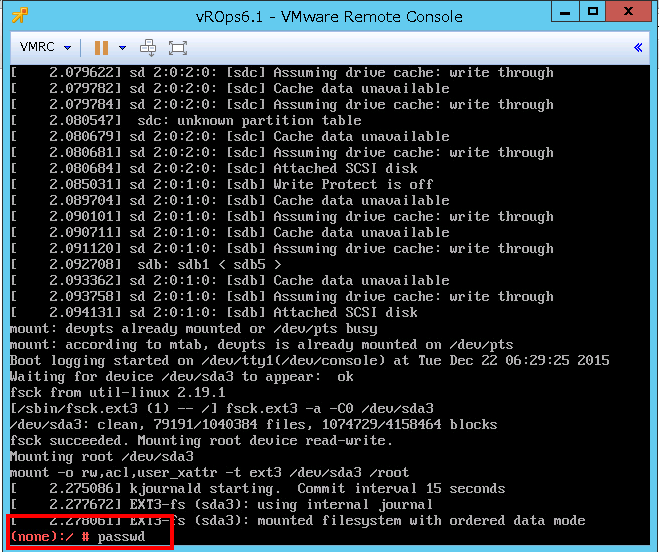The height and width of the screenshot is (552, 659).
Task: Click '[sdb] Write Protect is off' line
Action: tap(221, 184)
